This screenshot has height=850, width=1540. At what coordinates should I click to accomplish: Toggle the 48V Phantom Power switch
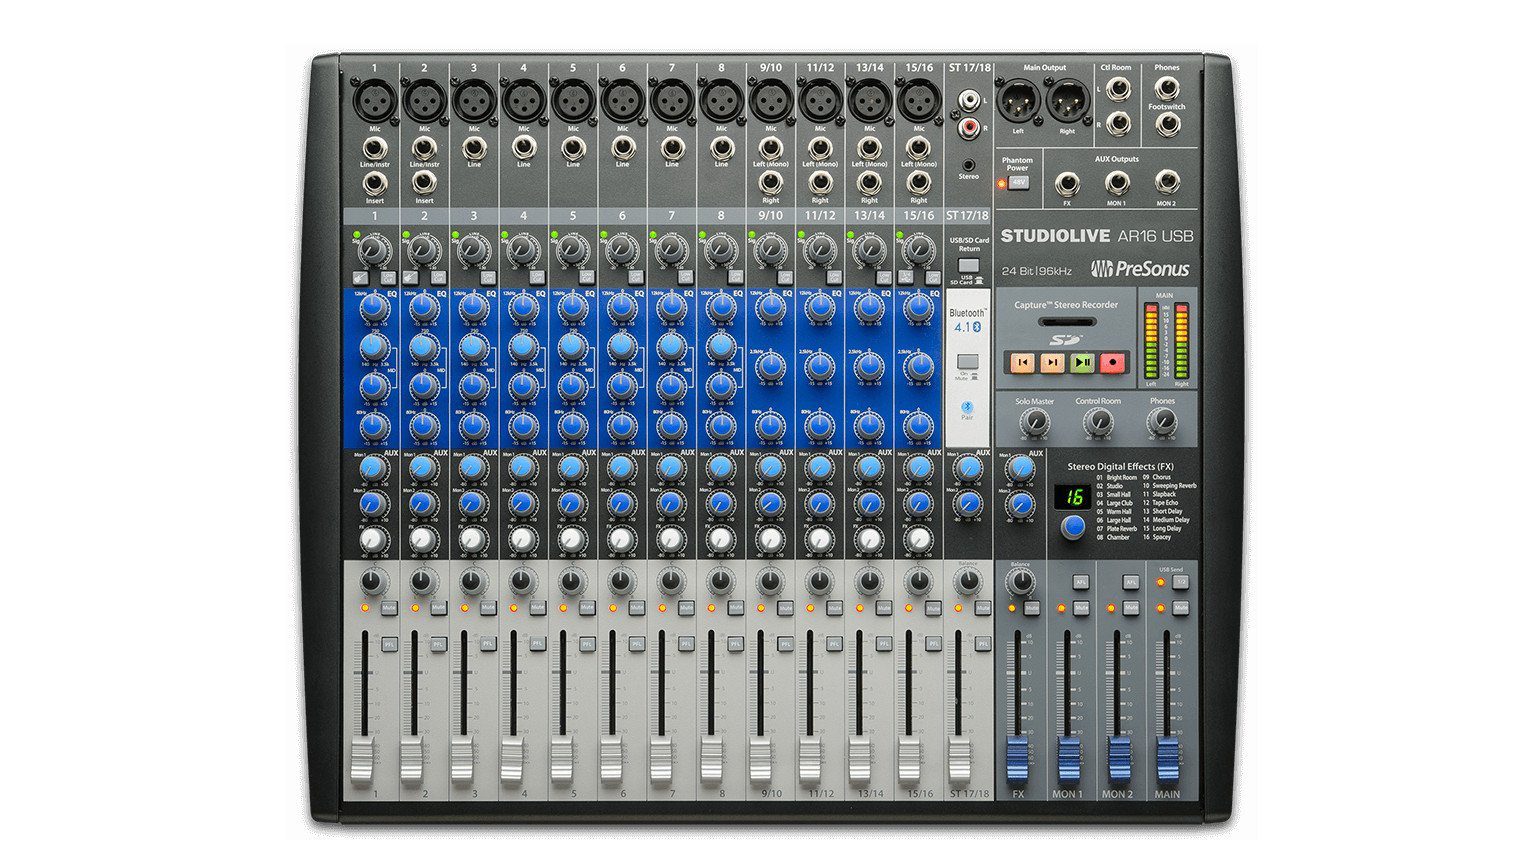pos(1017,183)
